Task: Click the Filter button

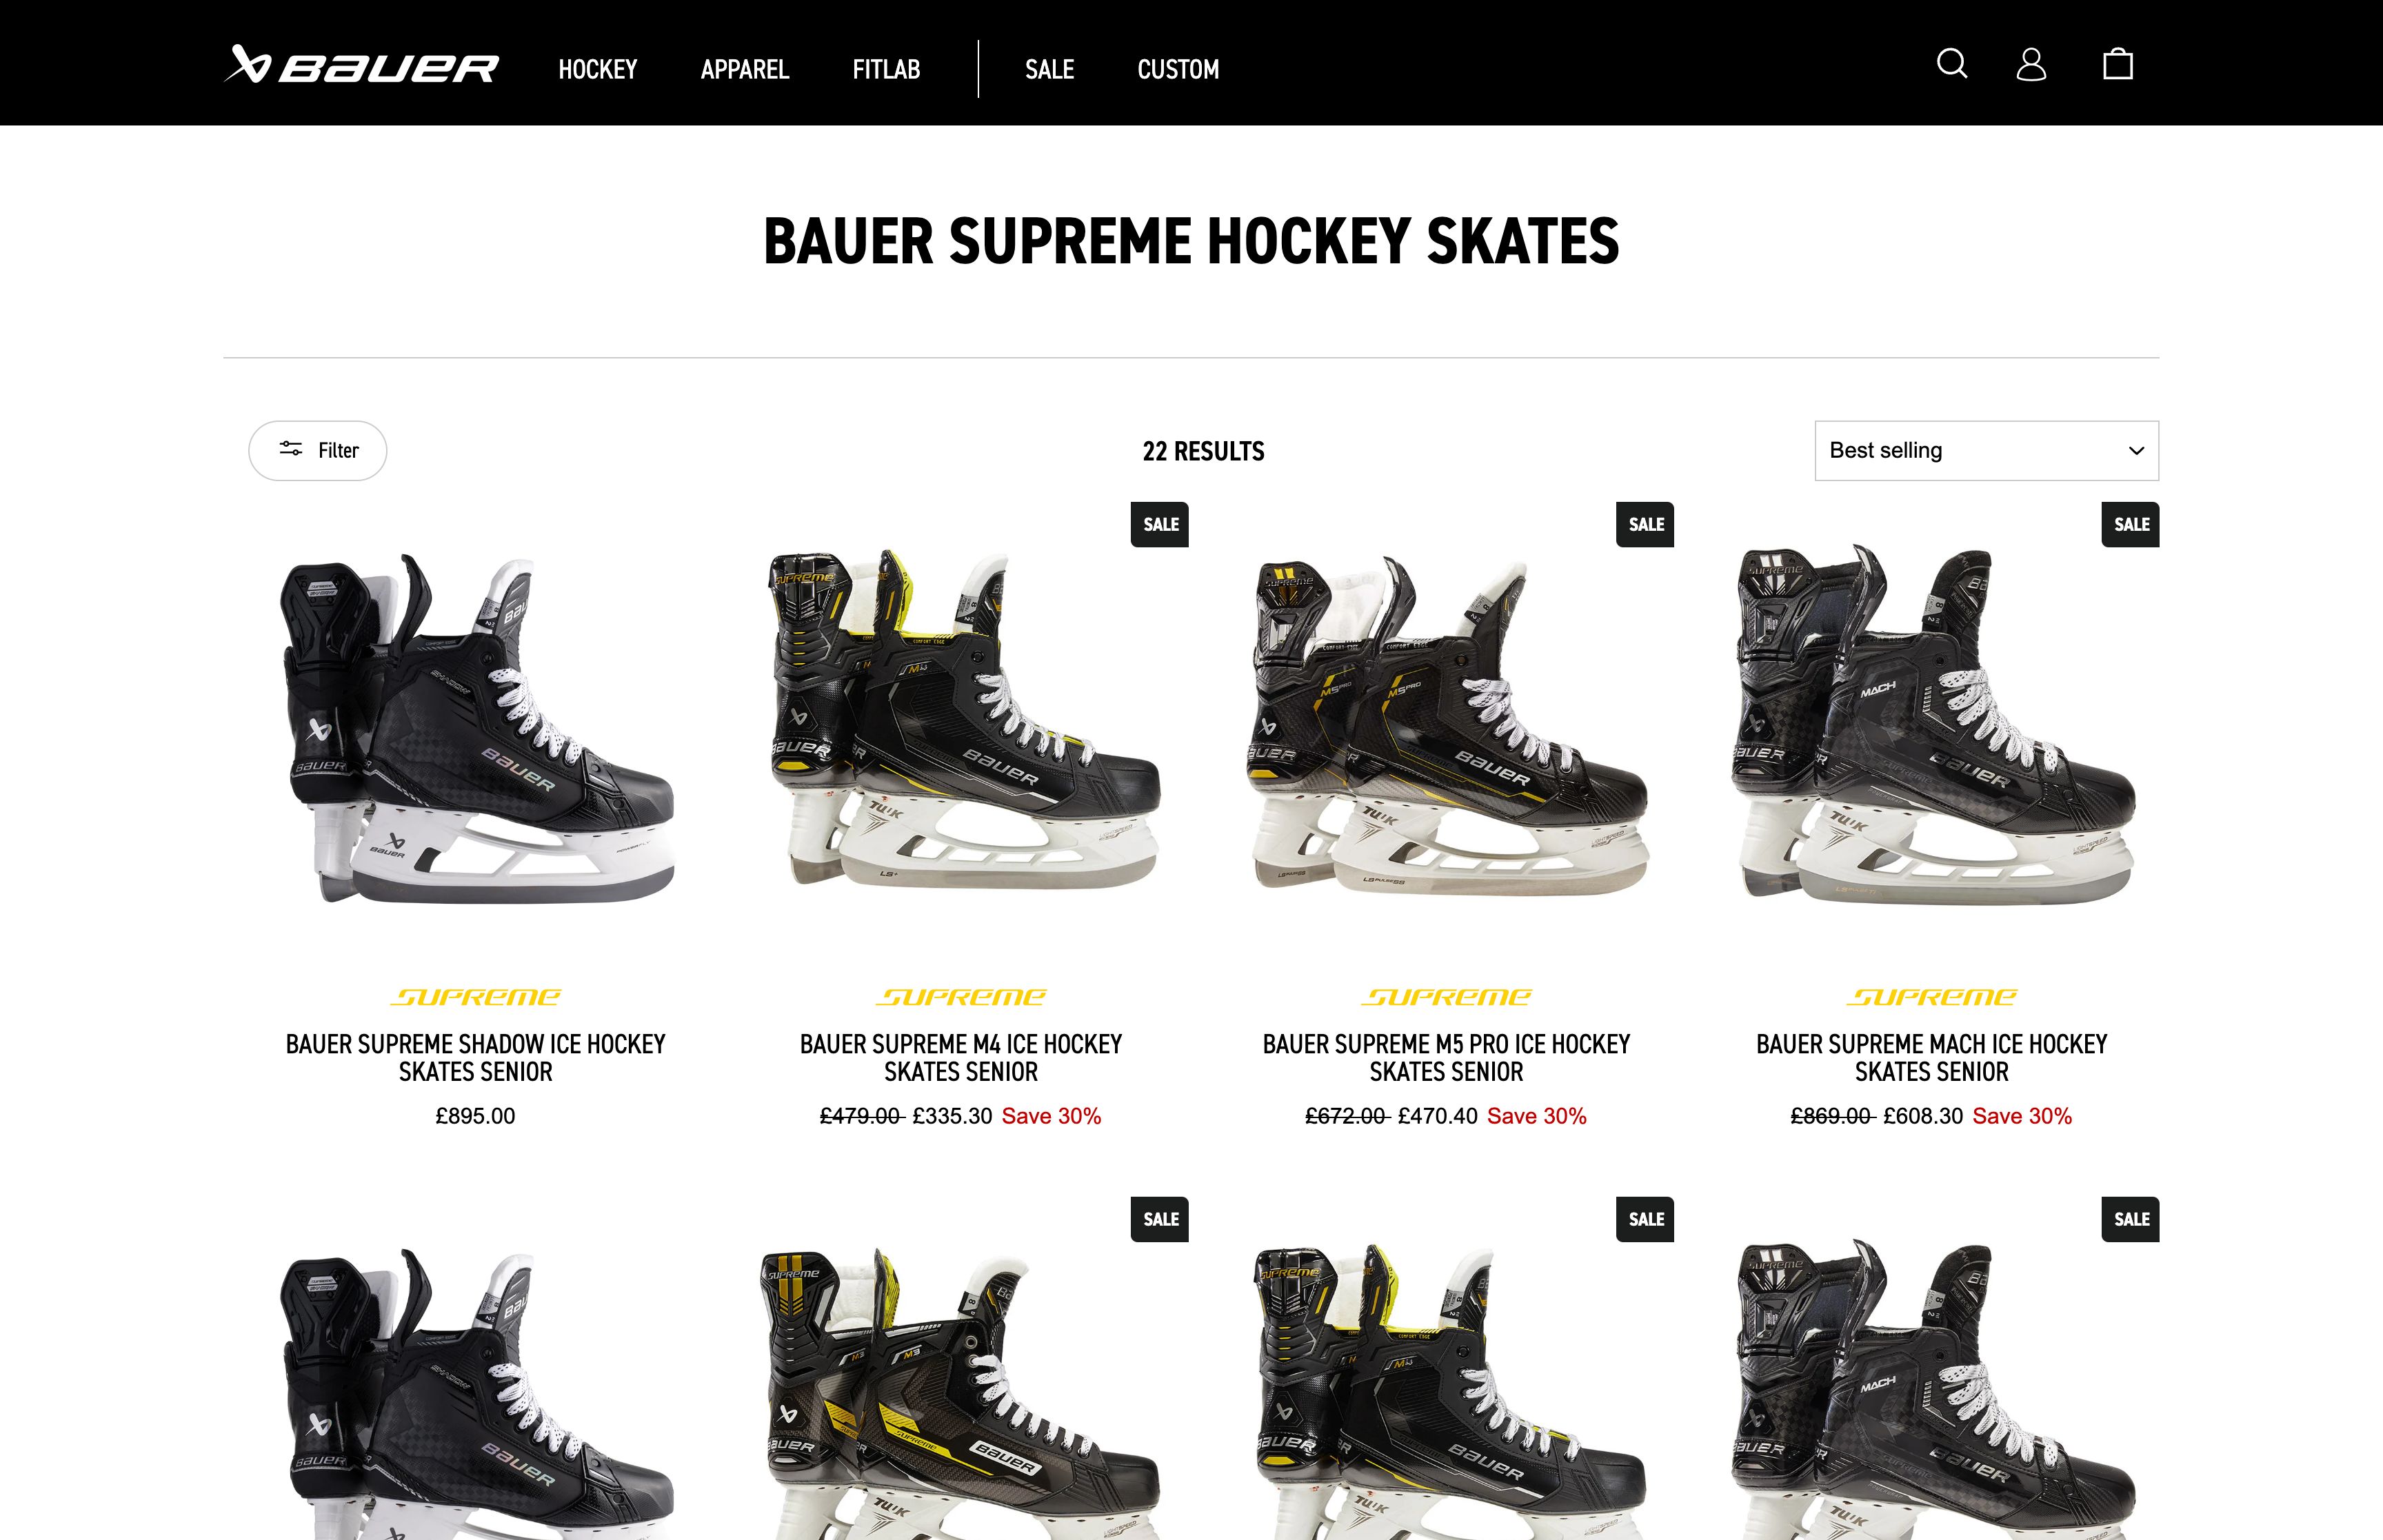Action: coord(318,450)
